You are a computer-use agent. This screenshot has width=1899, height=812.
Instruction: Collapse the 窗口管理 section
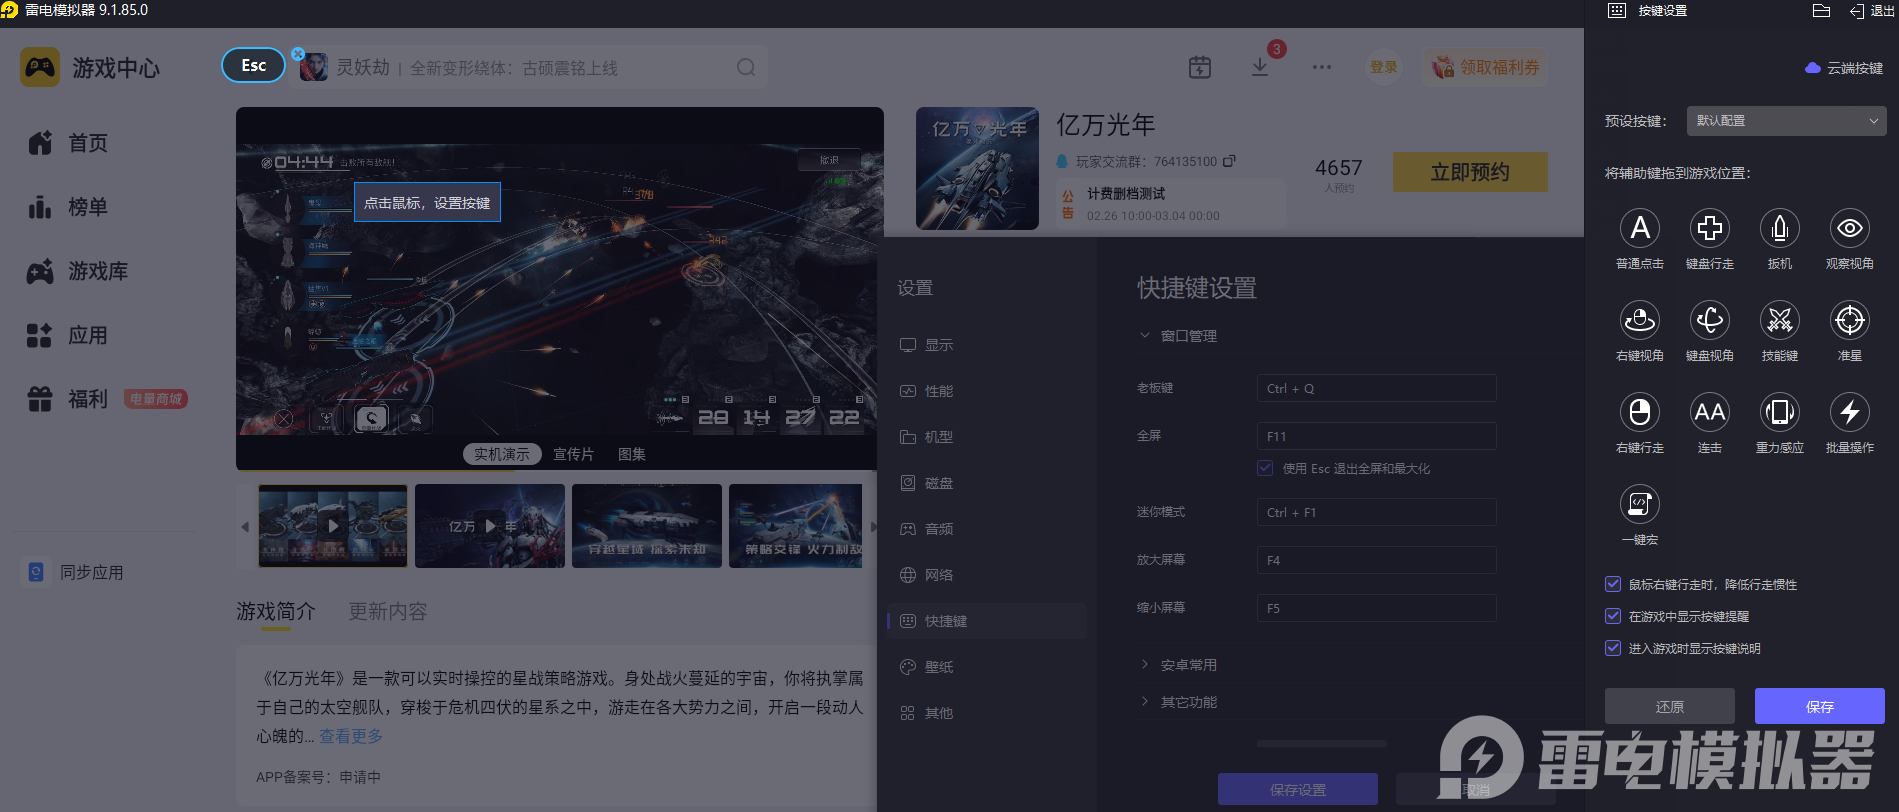[x=1188, y=336]
